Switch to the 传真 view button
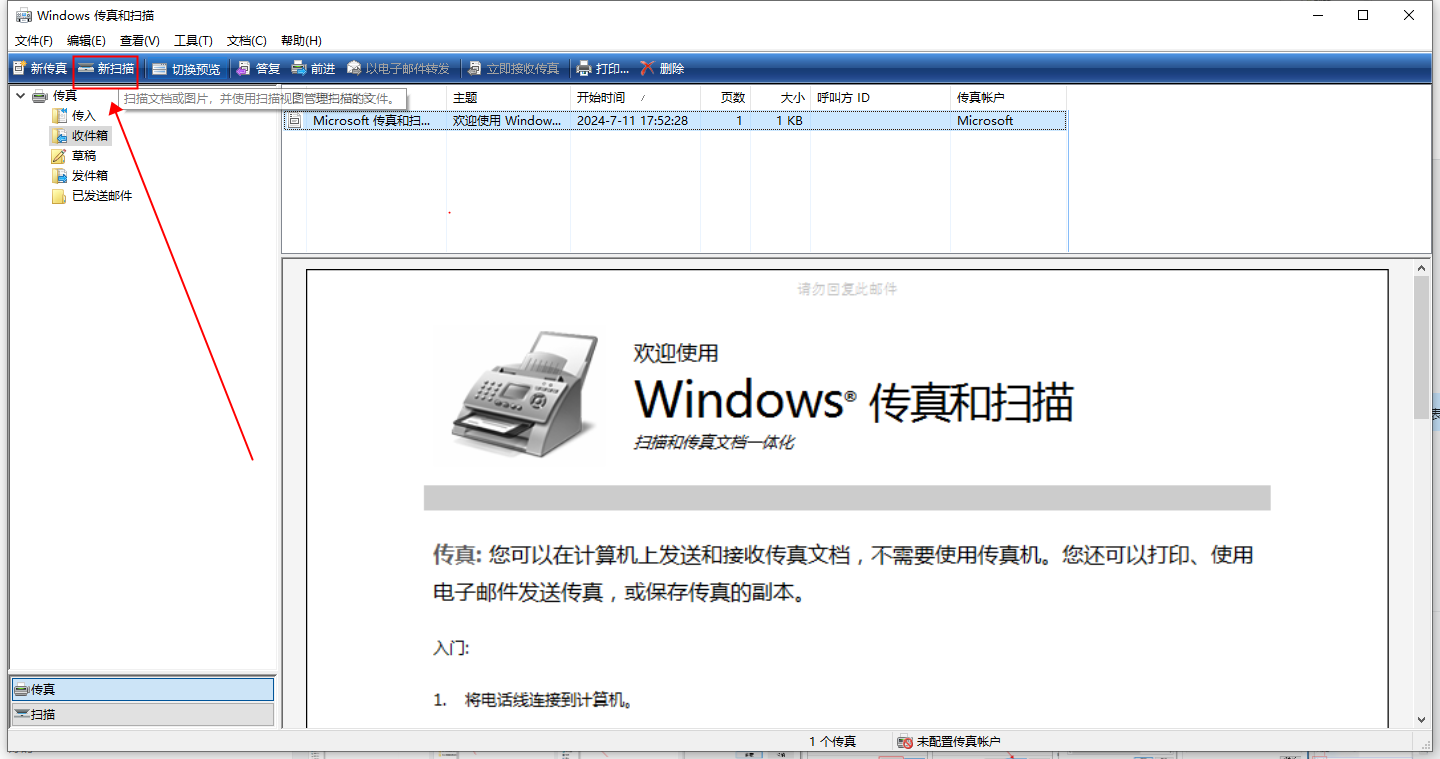Screen dimensions: 1440x759 (x=141, y=689)
